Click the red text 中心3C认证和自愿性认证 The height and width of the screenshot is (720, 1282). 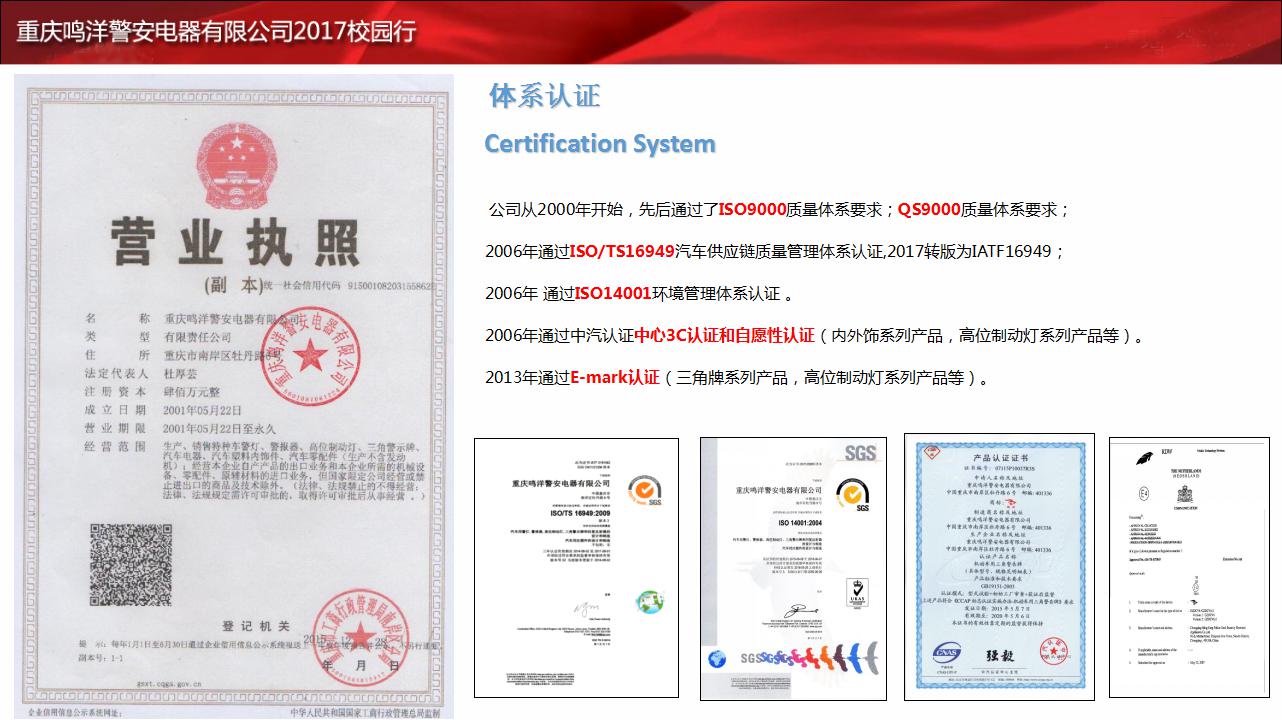coord(724,336)
